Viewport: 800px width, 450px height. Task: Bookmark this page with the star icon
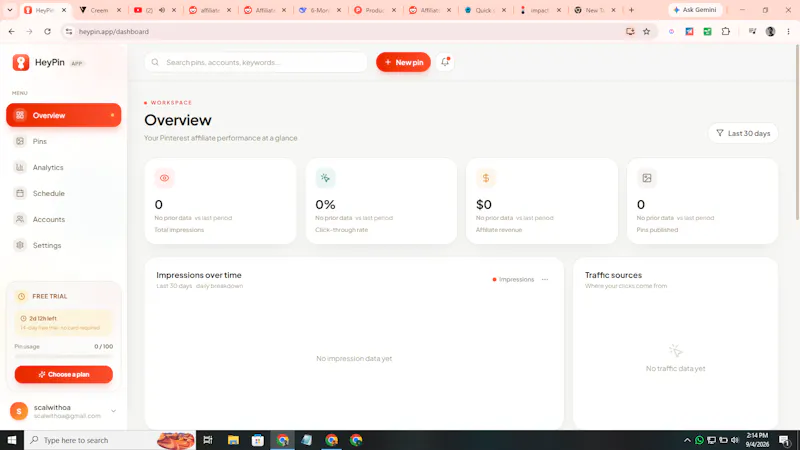[x=646, y=32]
